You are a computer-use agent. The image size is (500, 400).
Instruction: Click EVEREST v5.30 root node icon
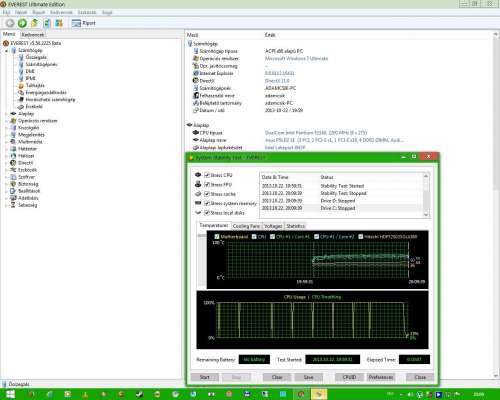coord(6,43)
